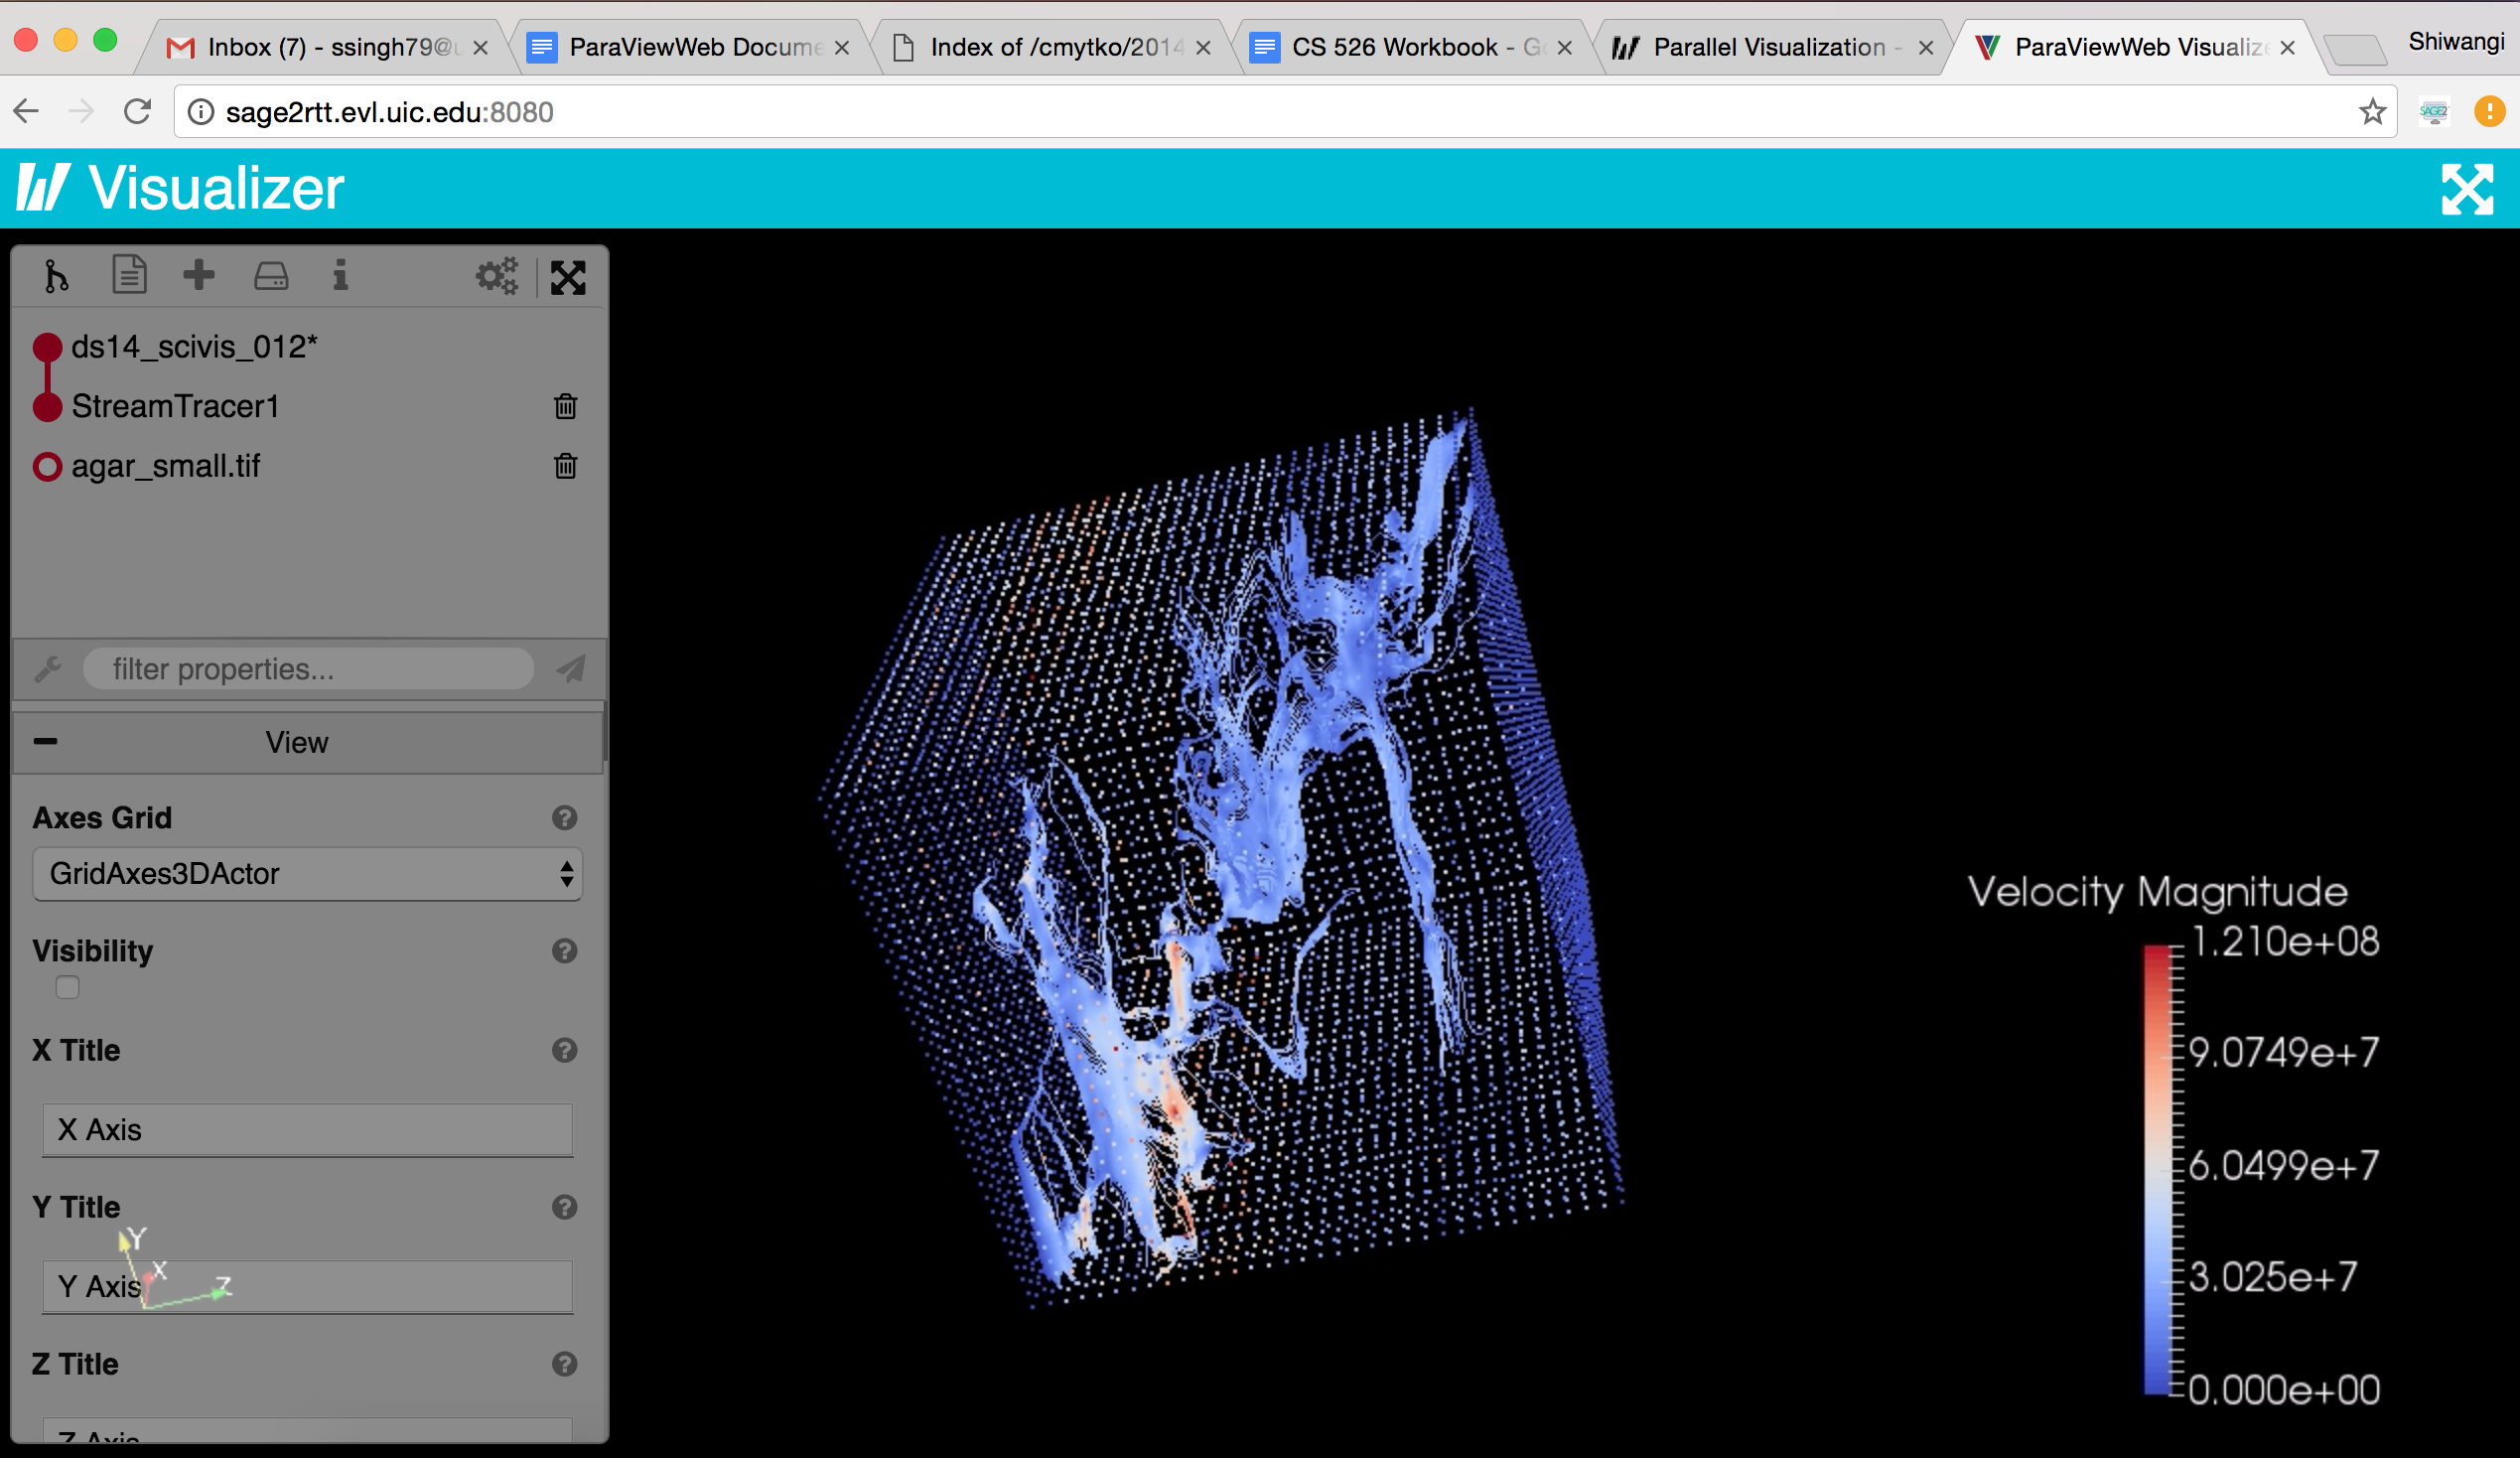Show the agar_small.tif source
Image resolution: width=2520 pixels, height=1458 pixels.
[47, 467]
